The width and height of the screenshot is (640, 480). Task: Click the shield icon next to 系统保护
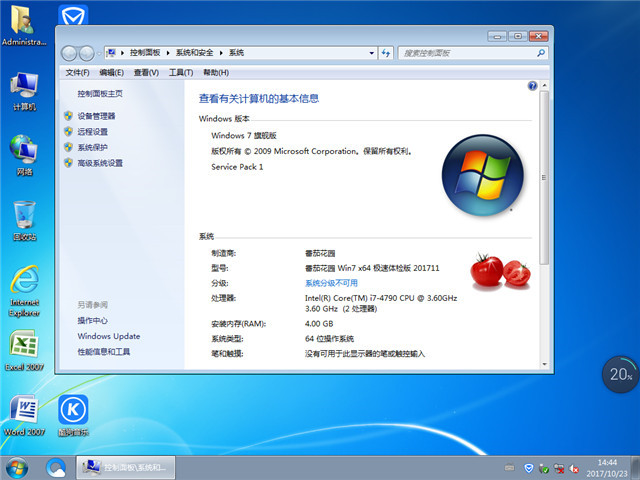pyautogui.click(x=69, y=147)
